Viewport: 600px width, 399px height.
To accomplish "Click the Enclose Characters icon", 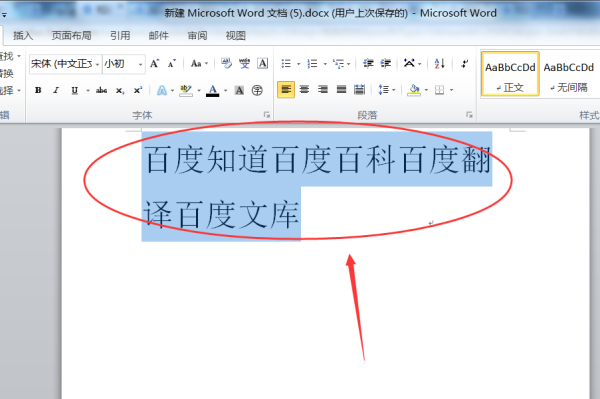I will (x=257, y=90).
